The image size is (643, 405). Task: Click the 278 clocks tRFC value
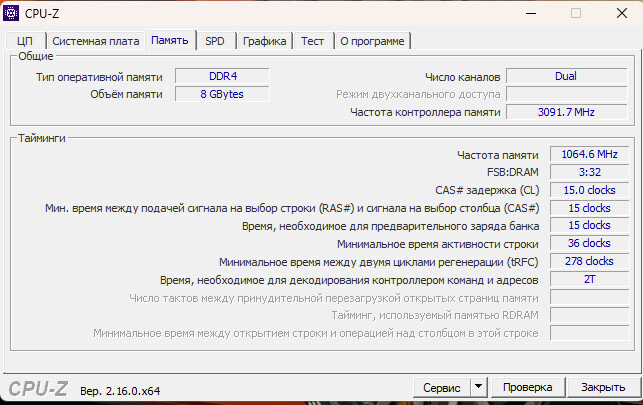[589, 261]
